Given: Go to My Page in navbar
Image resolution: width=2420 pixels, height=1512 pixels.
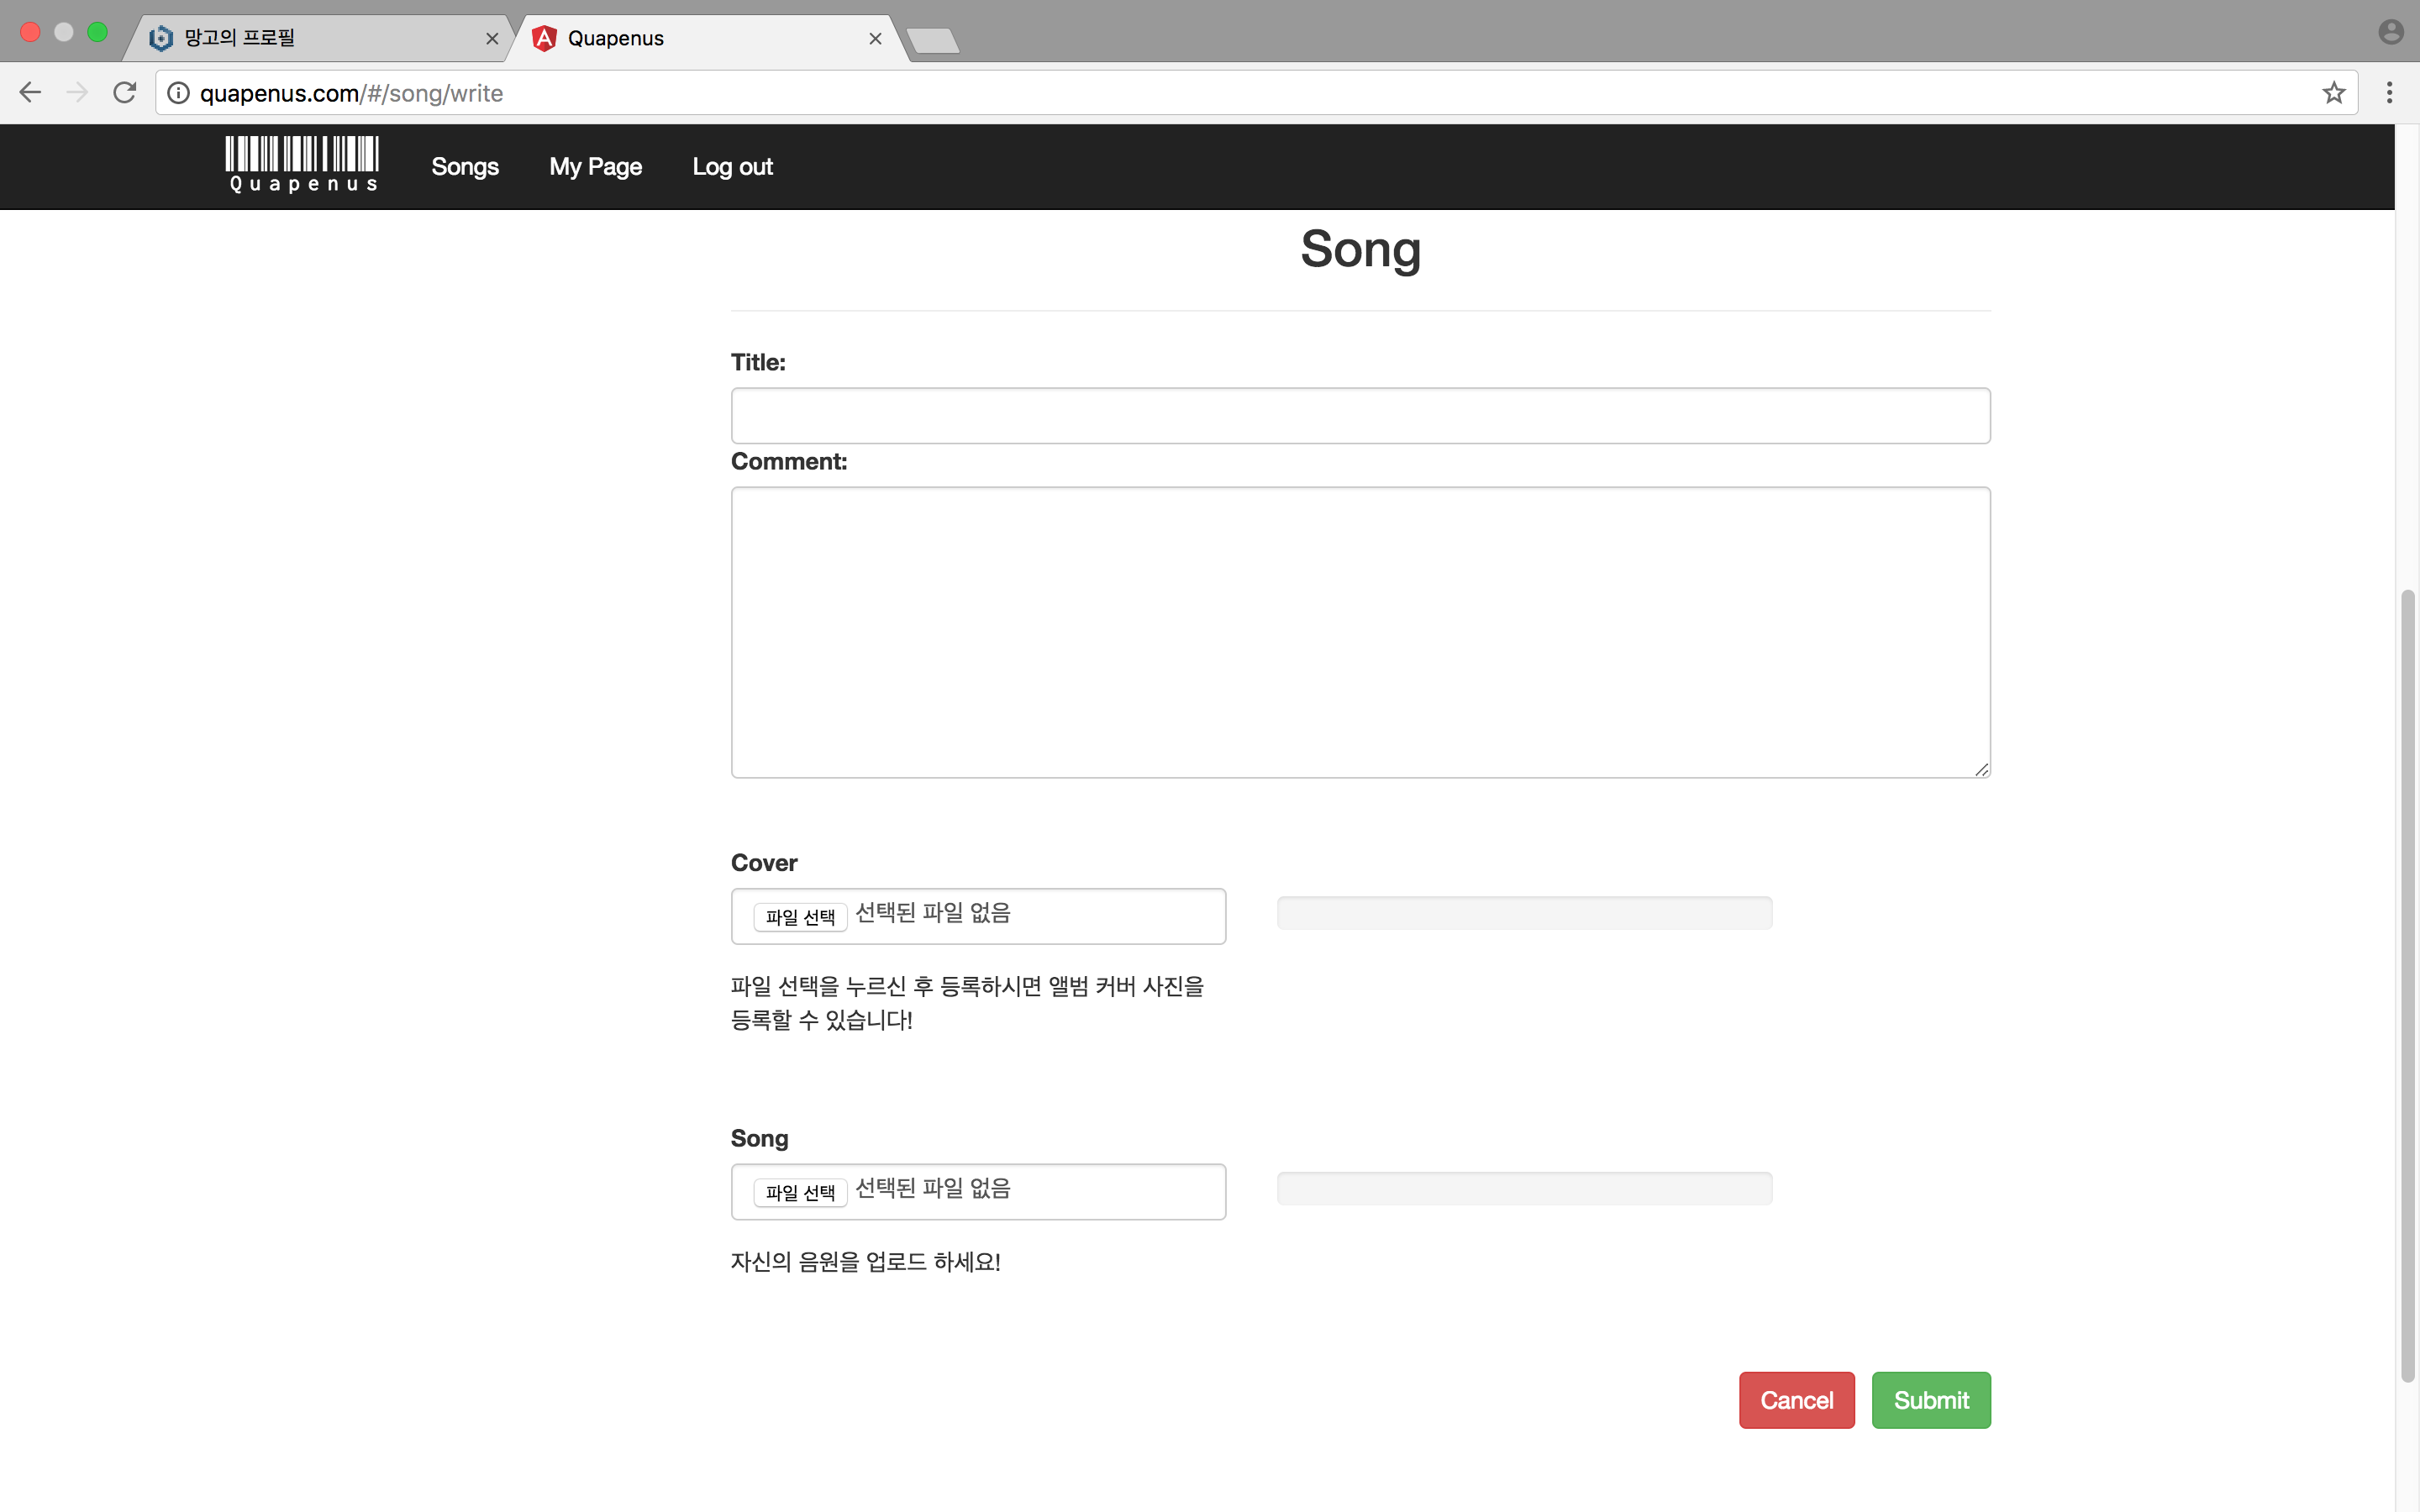Looking at the screenshot, I should click(x=595, y=167).
